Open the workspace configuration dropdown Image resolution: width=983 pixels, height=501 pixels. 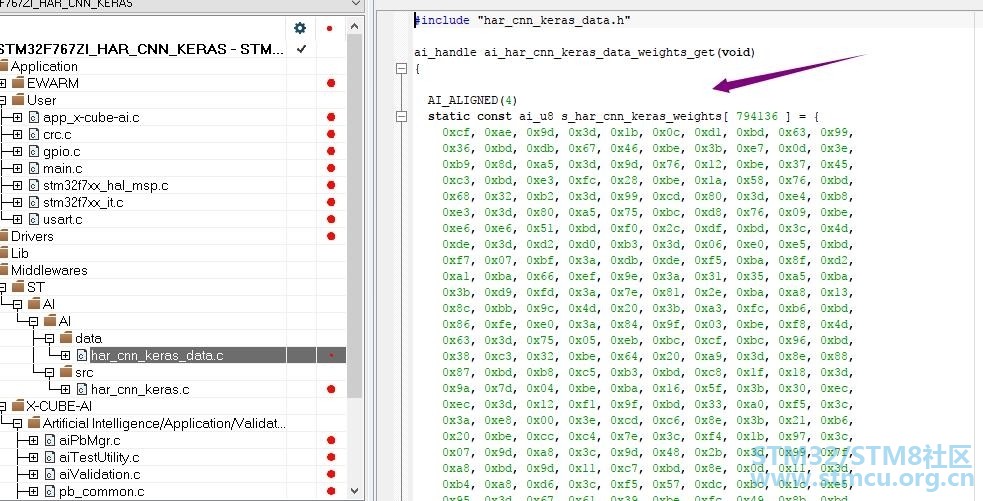click(x=356, y=4)
